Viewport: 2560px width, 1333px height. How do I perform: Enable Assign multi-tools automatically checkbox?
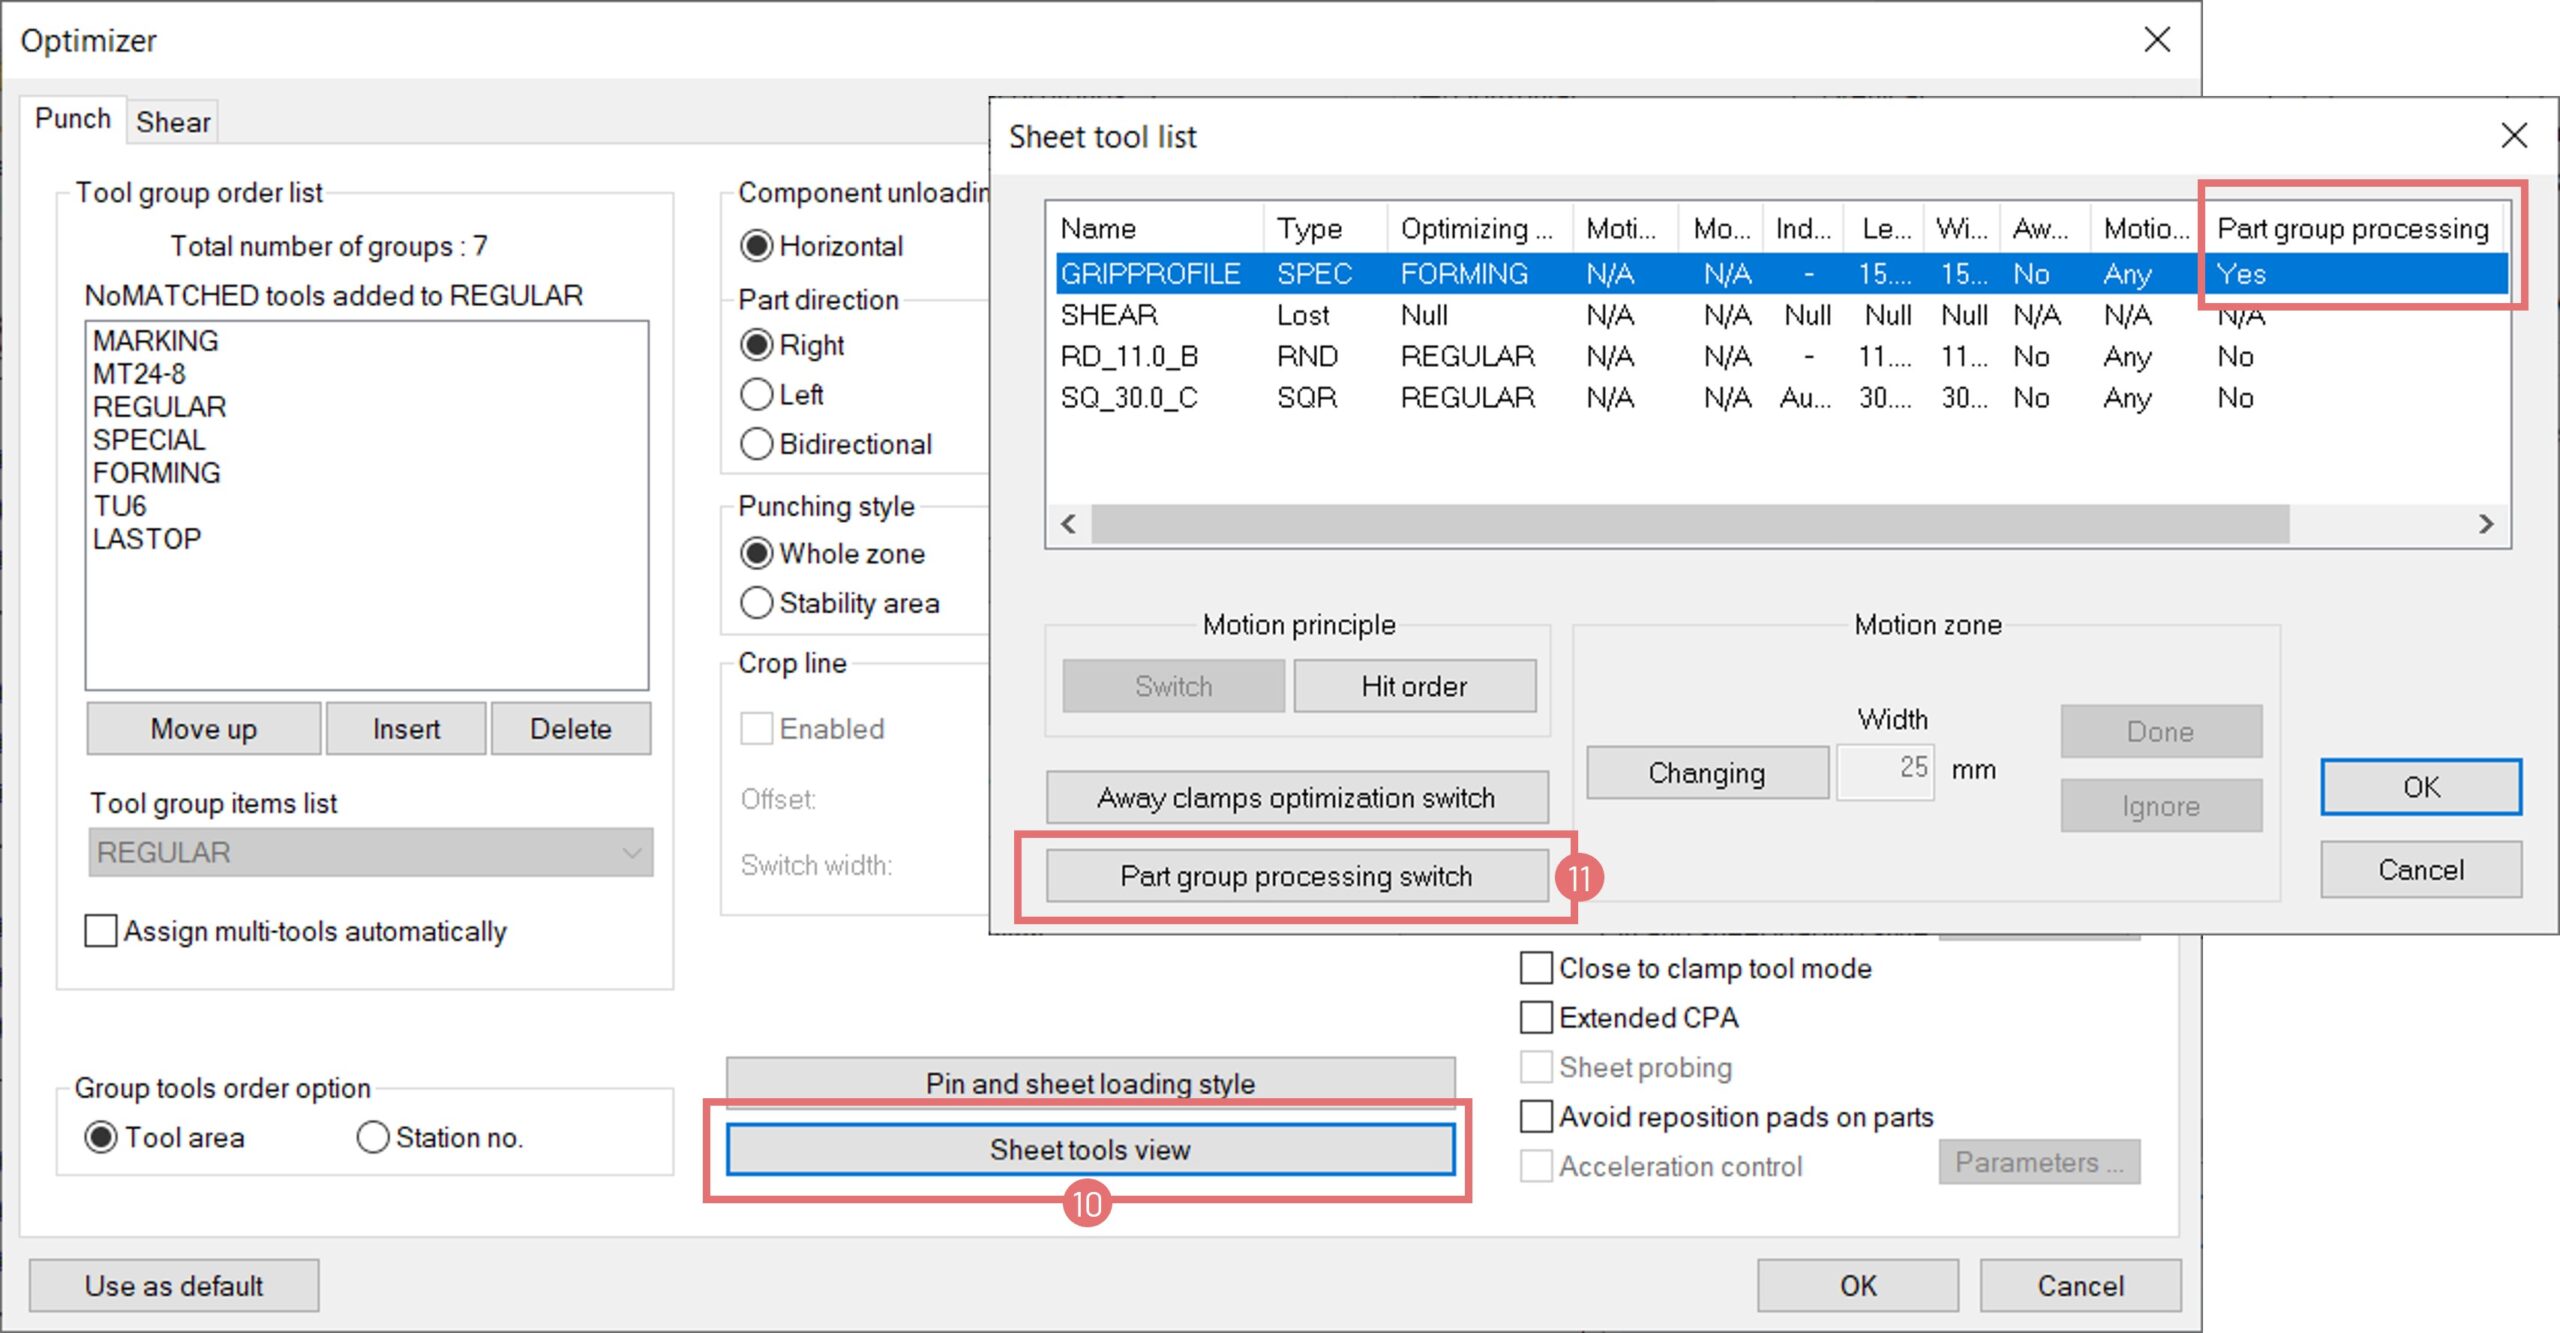click(101, 931)
